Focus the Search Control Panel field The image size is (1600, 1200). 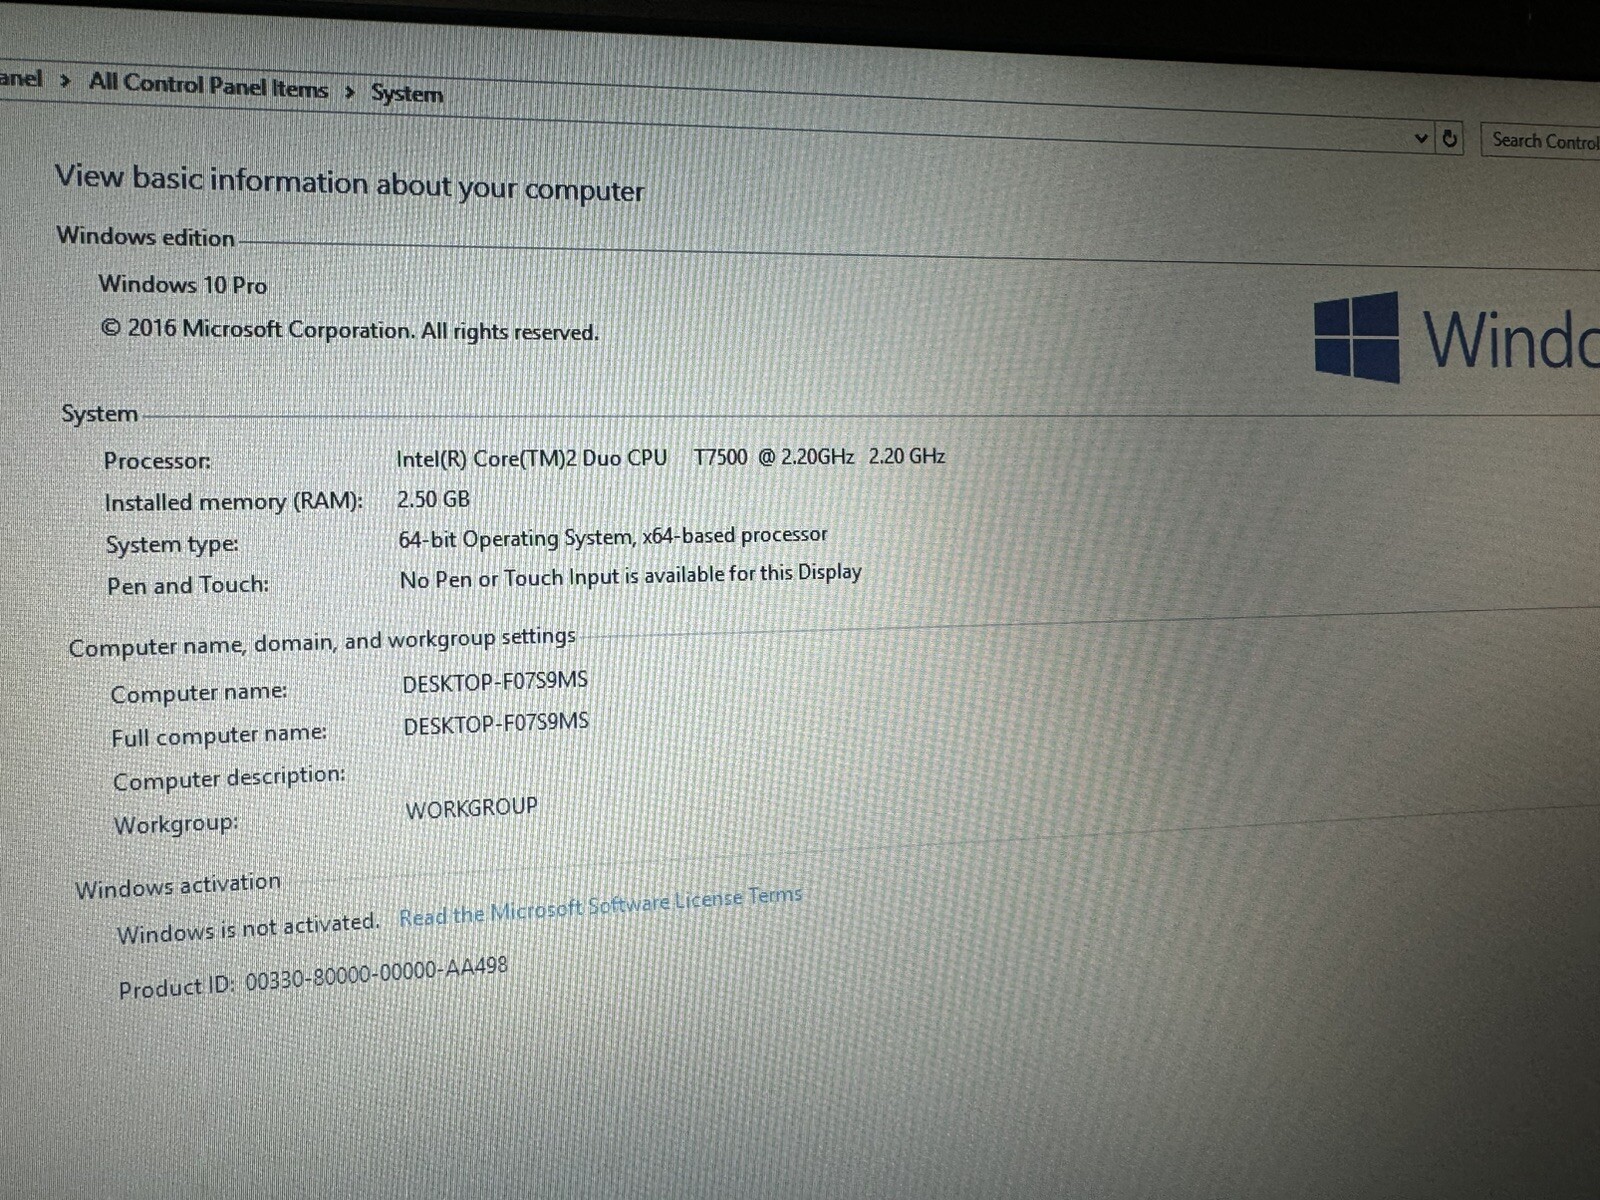[1541, 141]
